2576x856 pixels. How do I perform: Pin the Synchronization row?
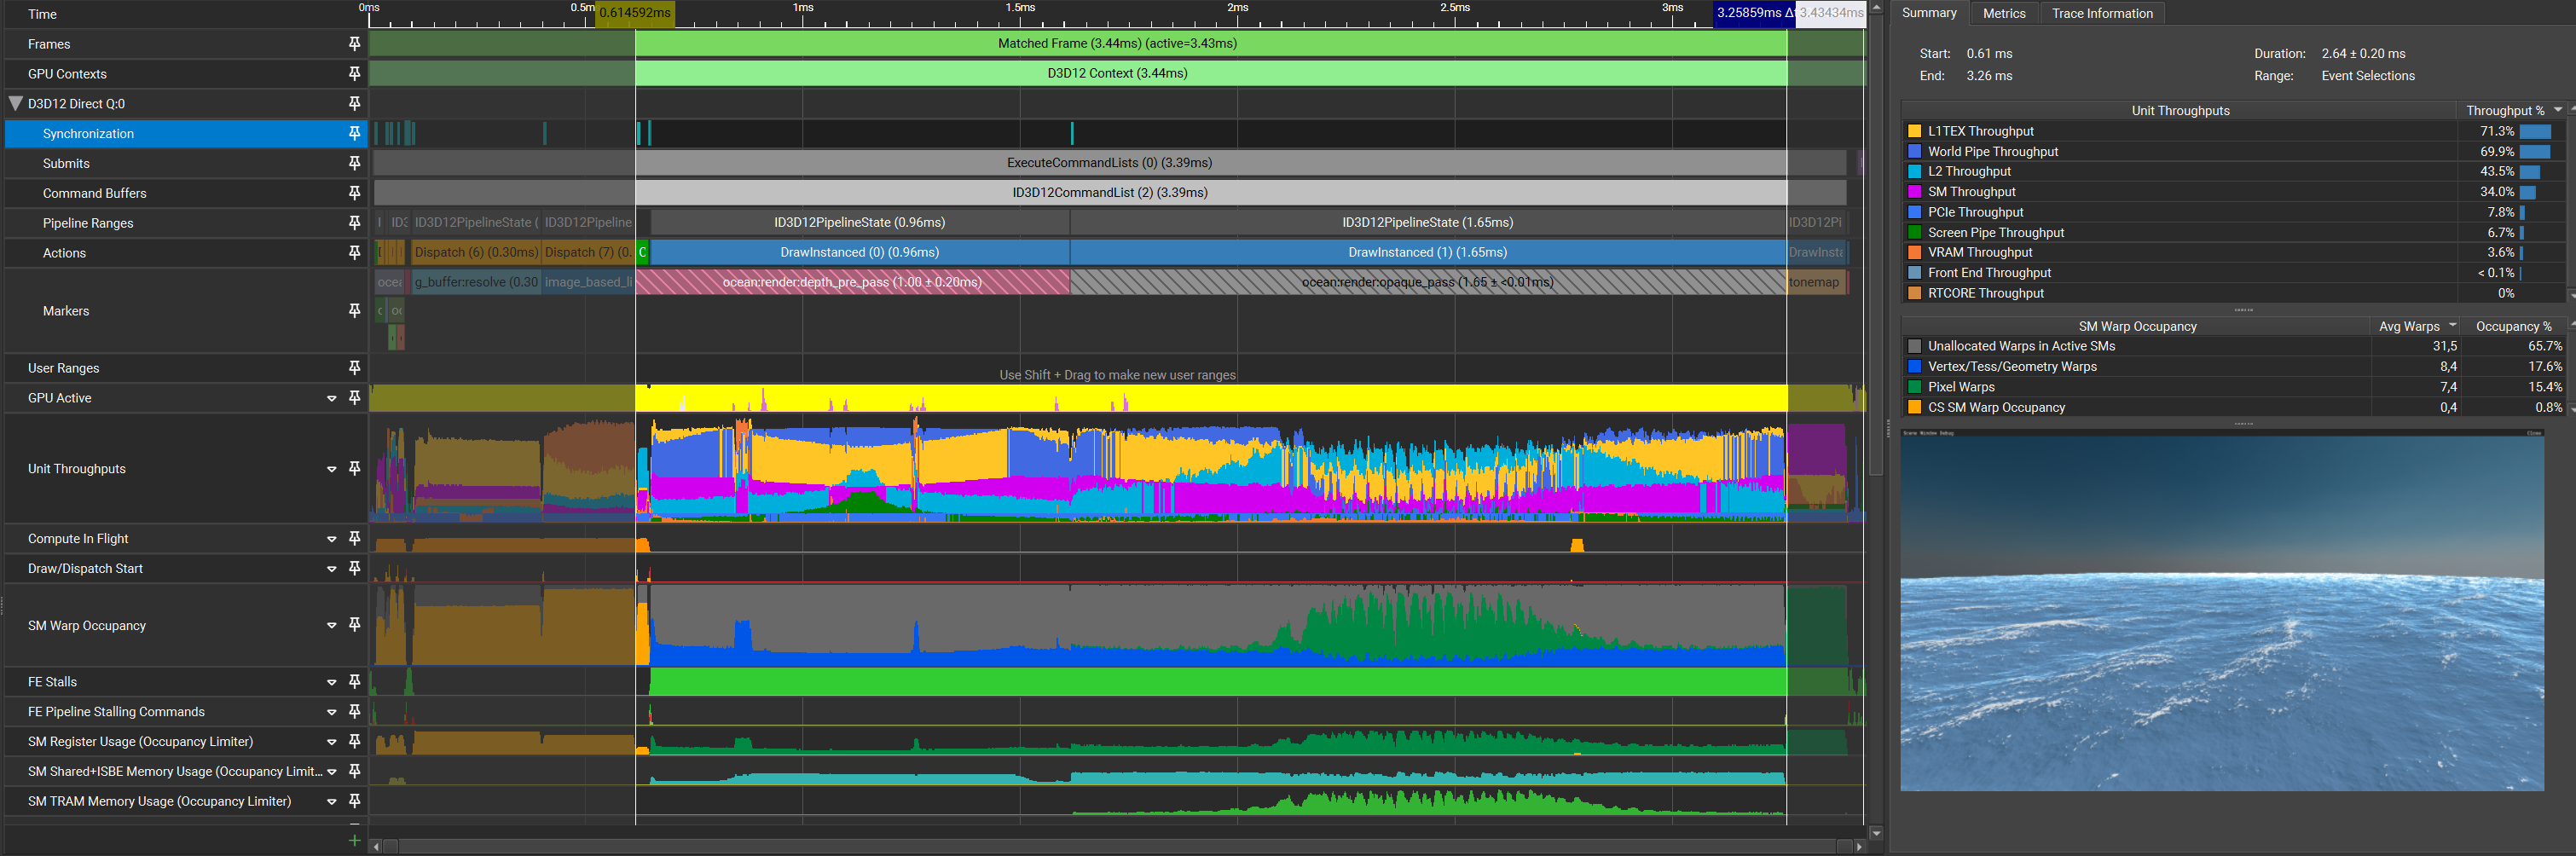[354, 134]
